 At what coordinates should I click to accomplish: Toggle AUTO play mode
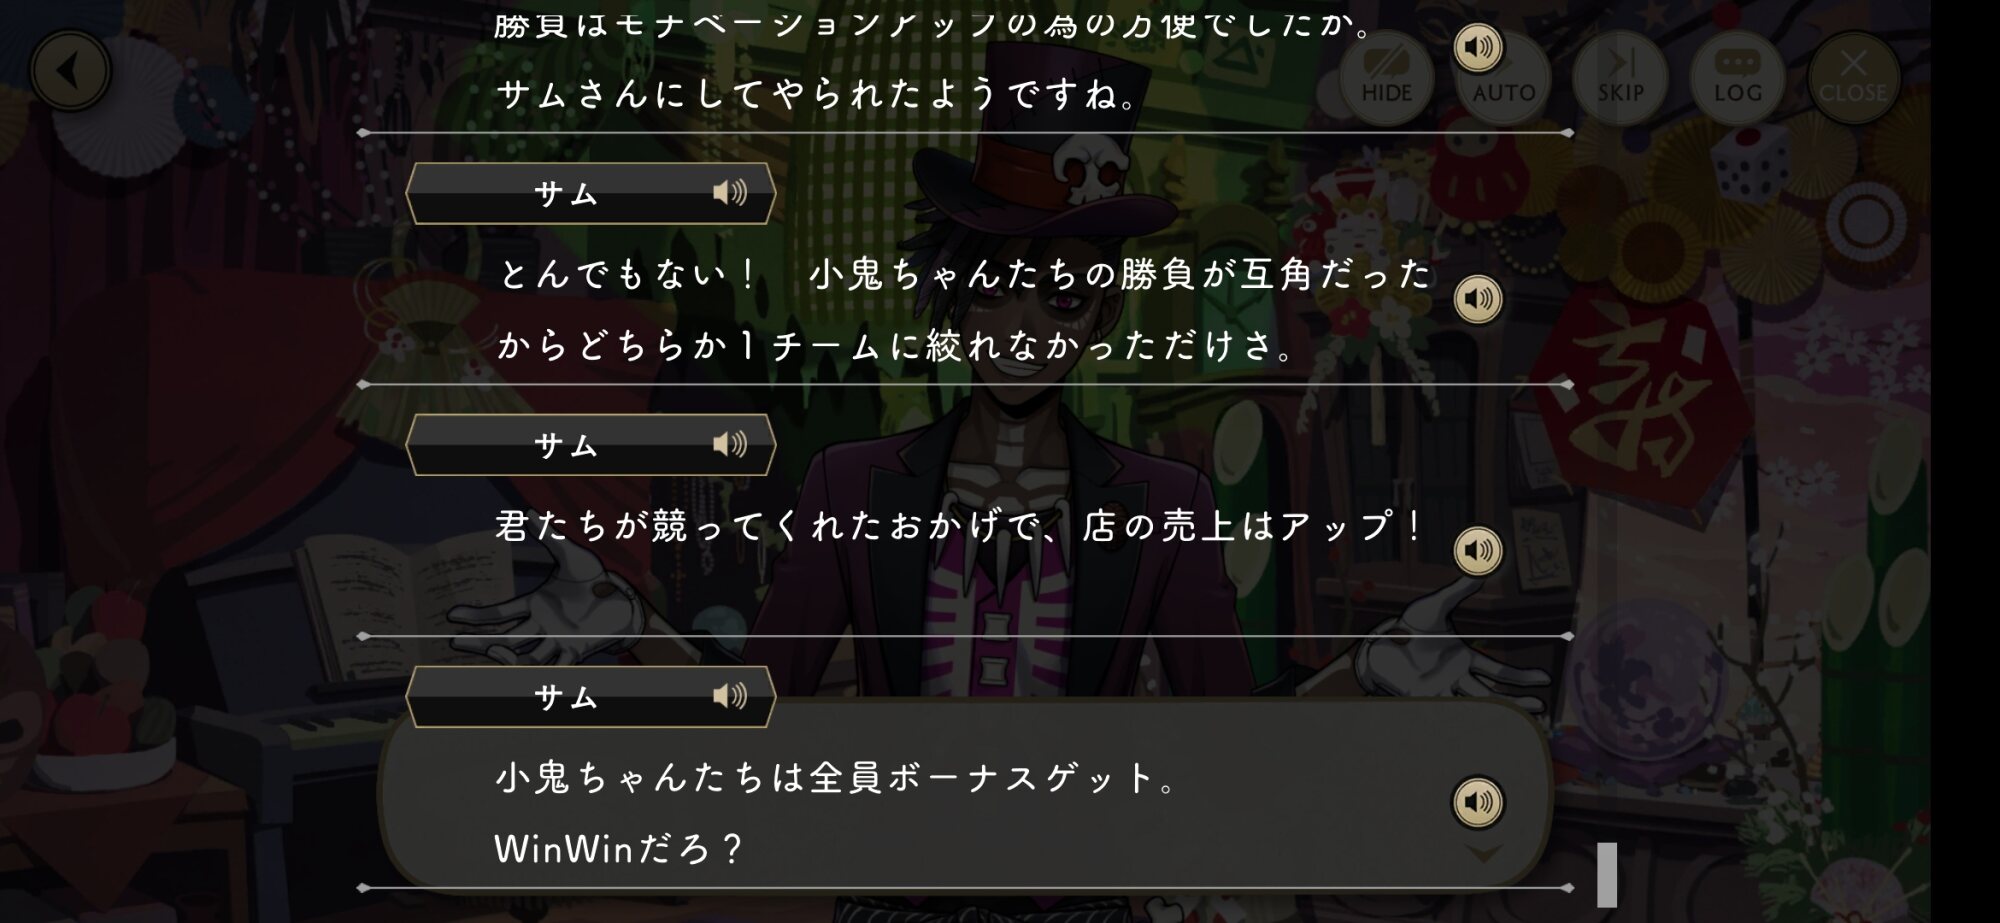(x=1503, y=78)
